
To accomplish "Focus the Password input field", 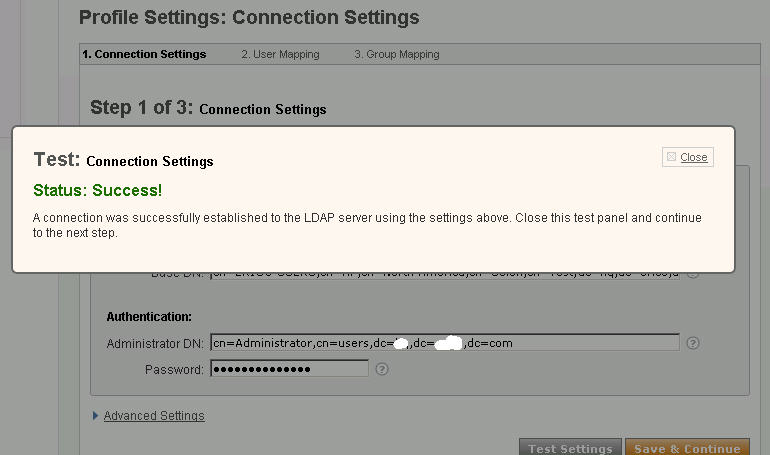I will pos(289,369).
